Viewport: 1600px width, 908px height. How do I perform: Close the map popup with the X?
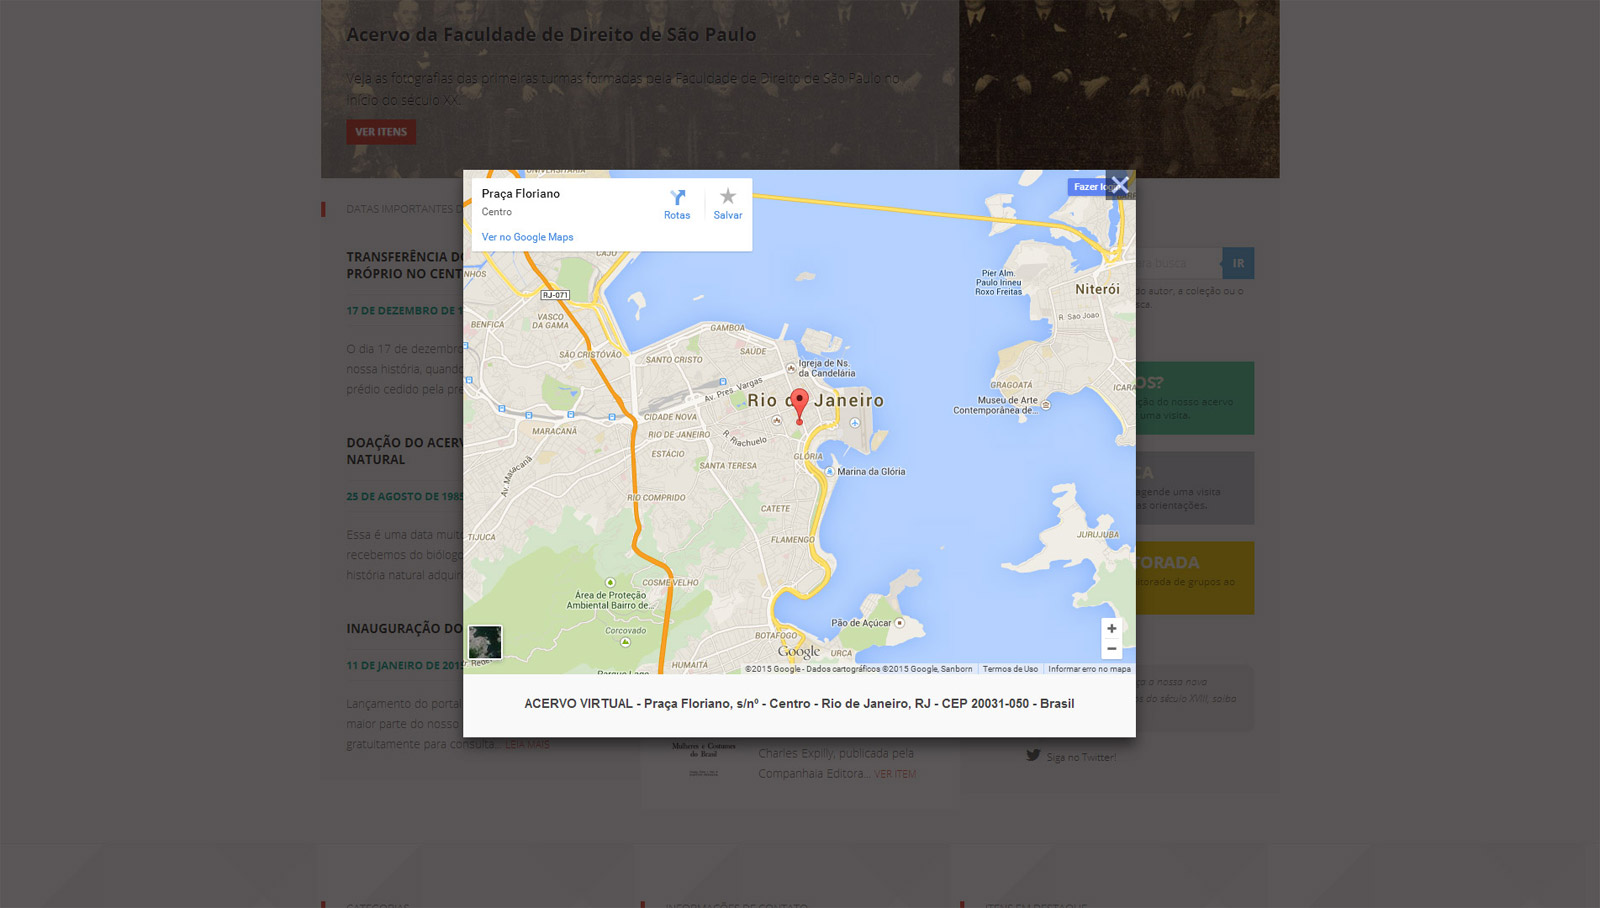(x=1120, y=185)
